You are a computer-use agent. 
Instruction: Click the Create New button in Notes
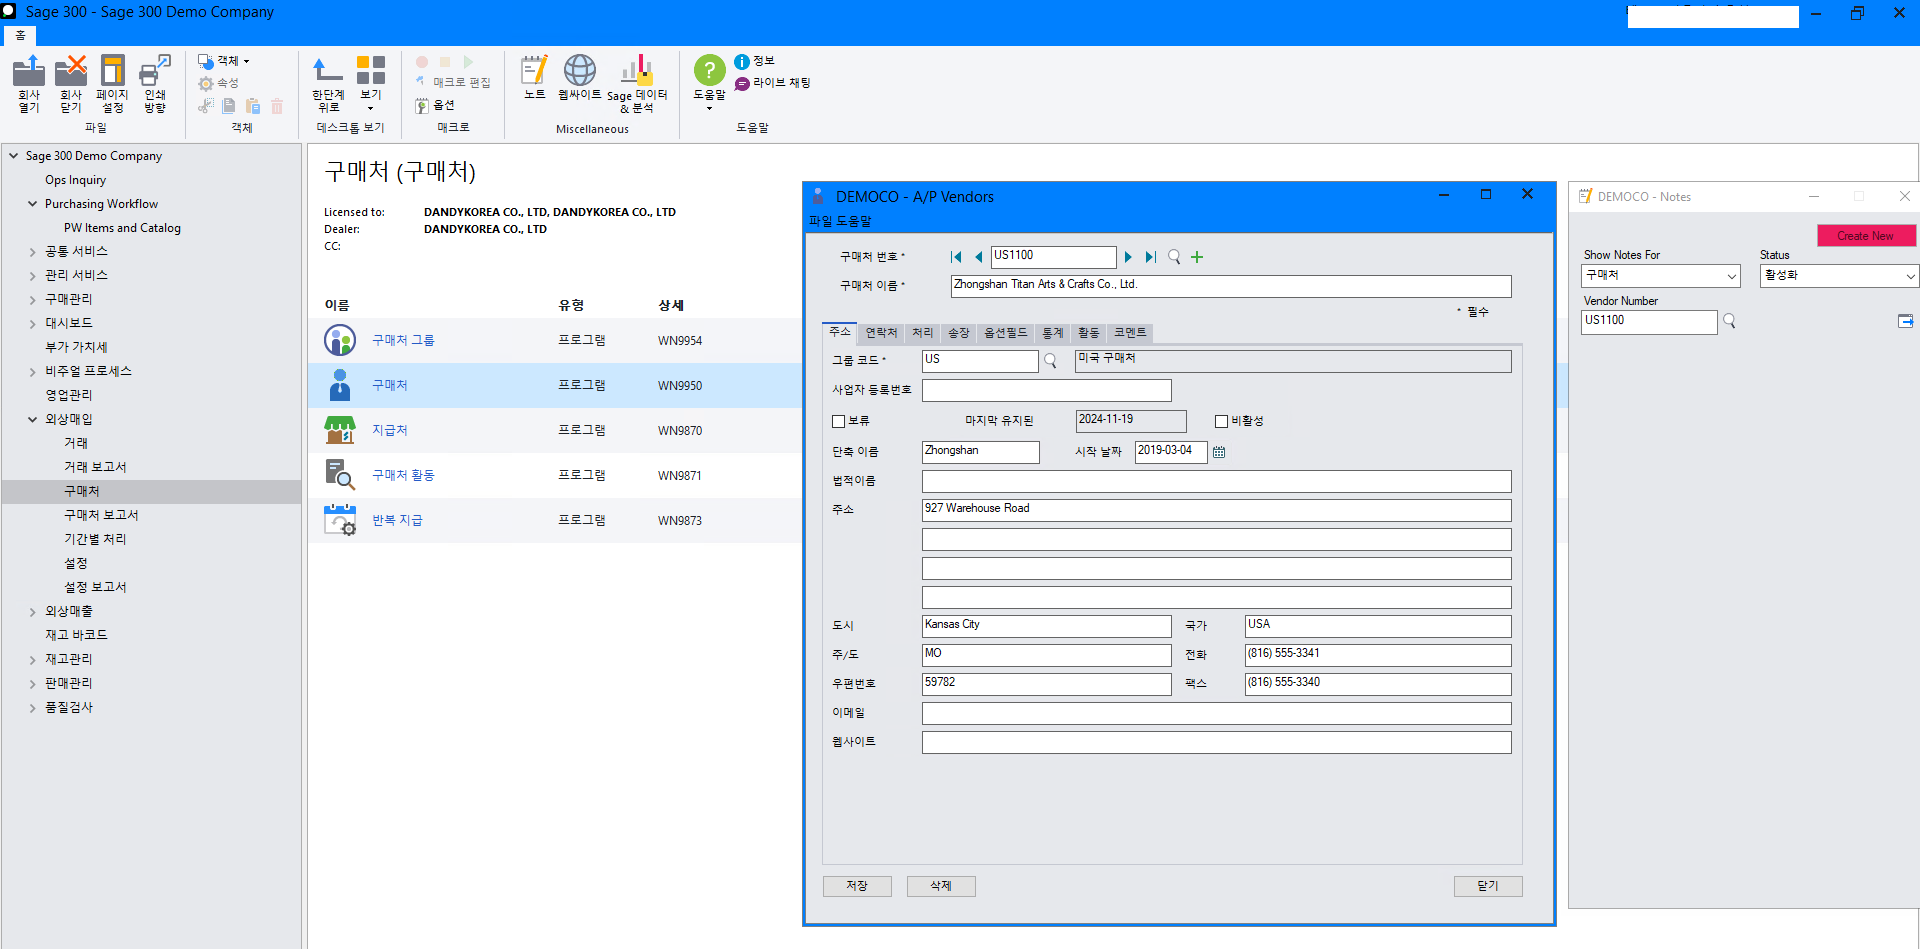(1866, 236)
